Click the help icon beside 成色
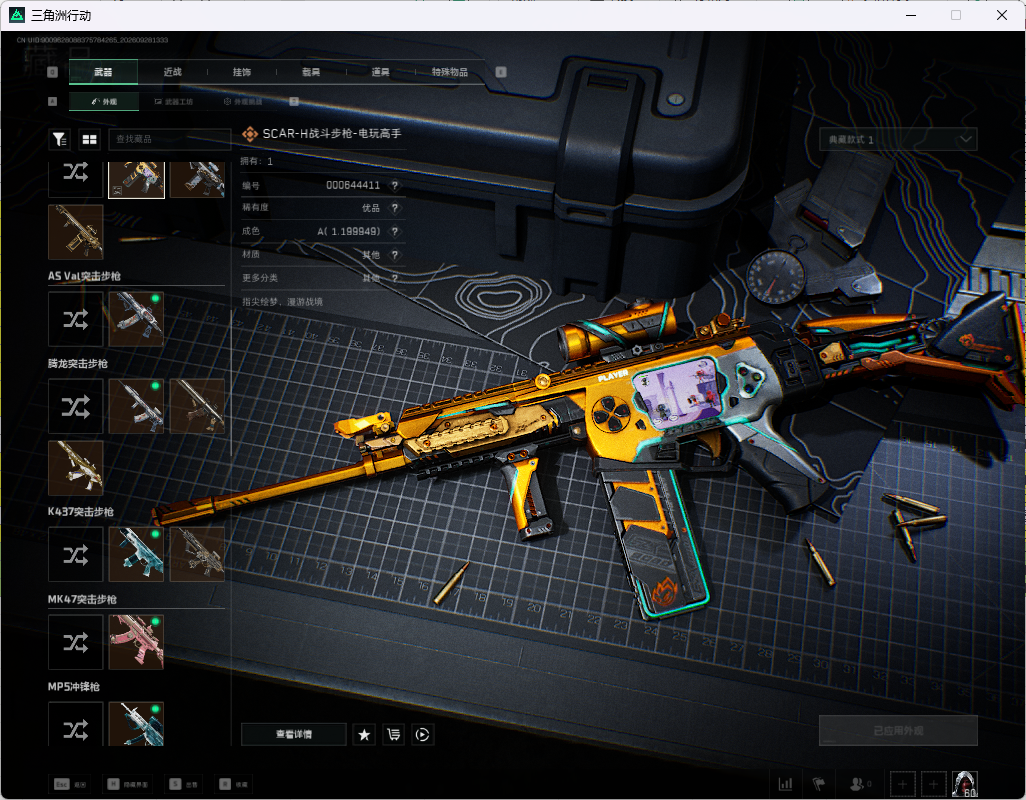The image size is (1026, 800). point(395,232)
